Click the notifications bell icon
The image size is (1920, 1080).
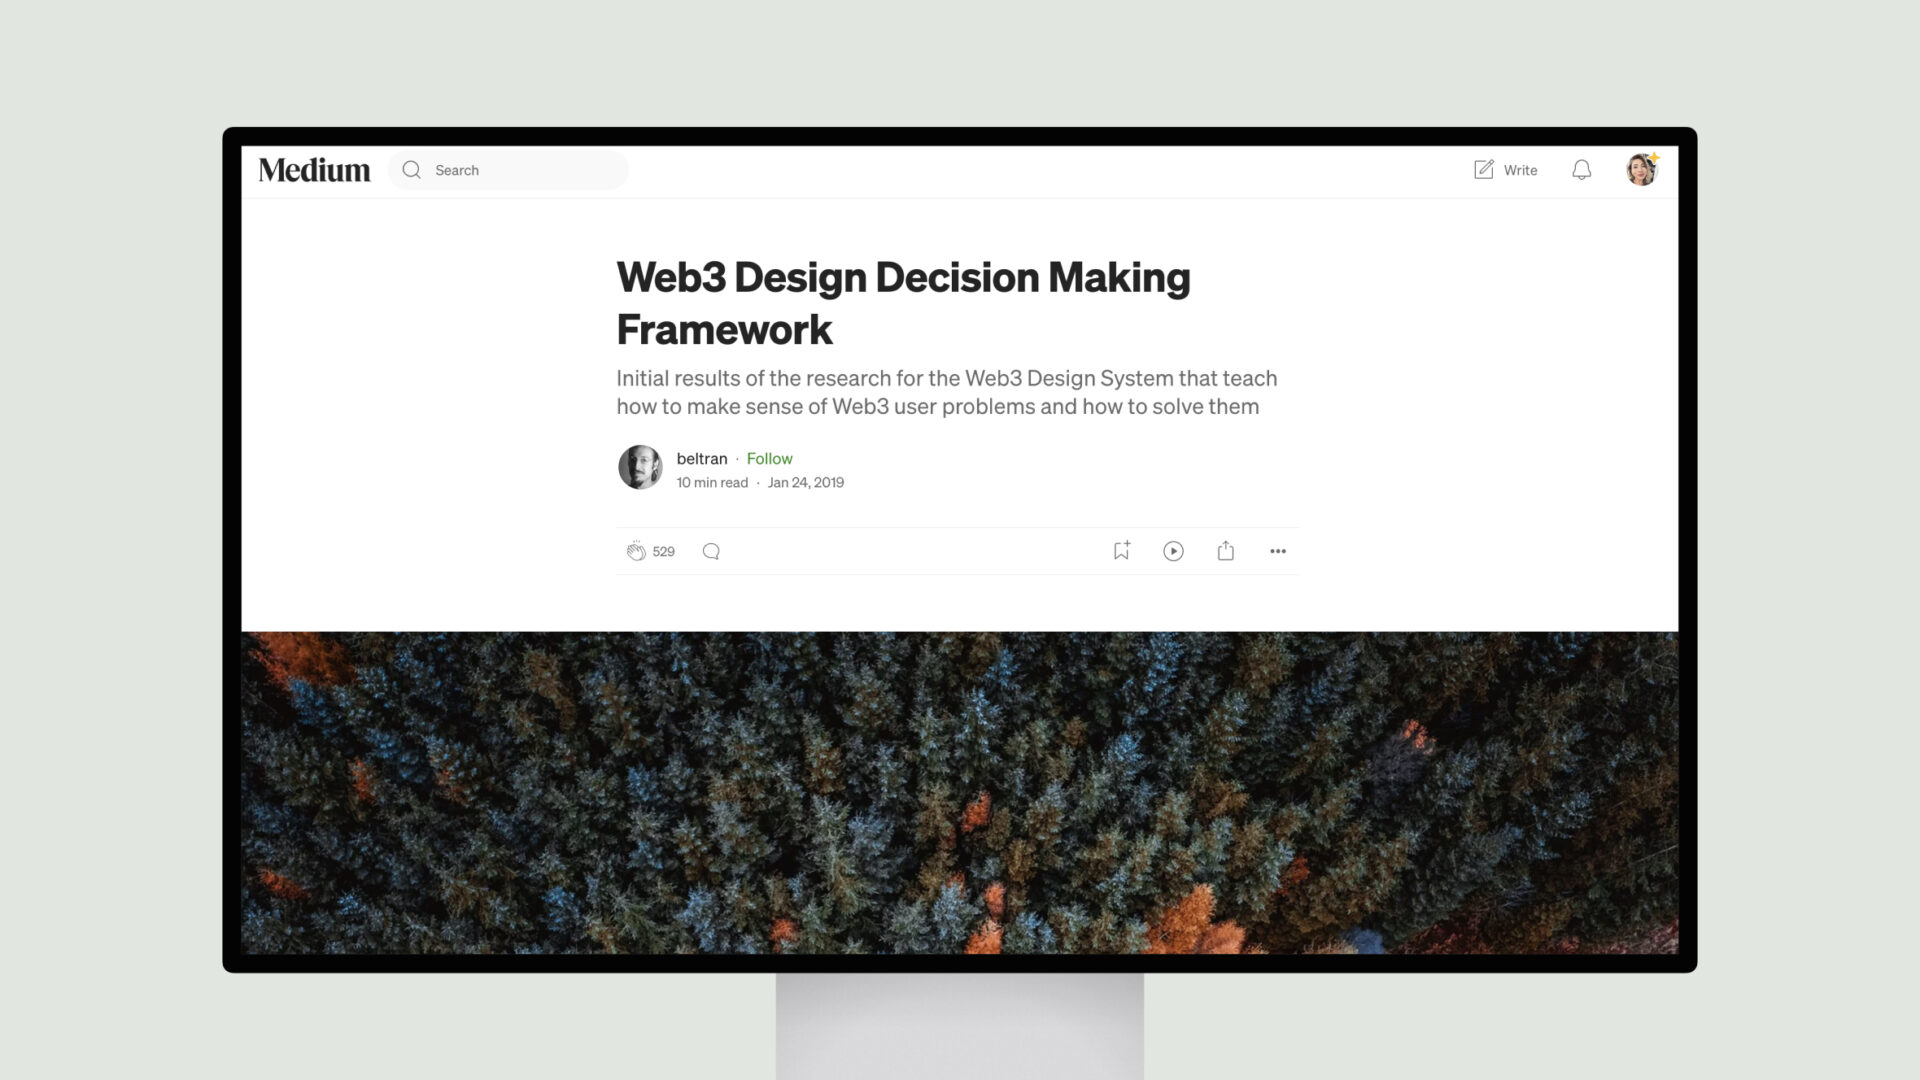1582,169
